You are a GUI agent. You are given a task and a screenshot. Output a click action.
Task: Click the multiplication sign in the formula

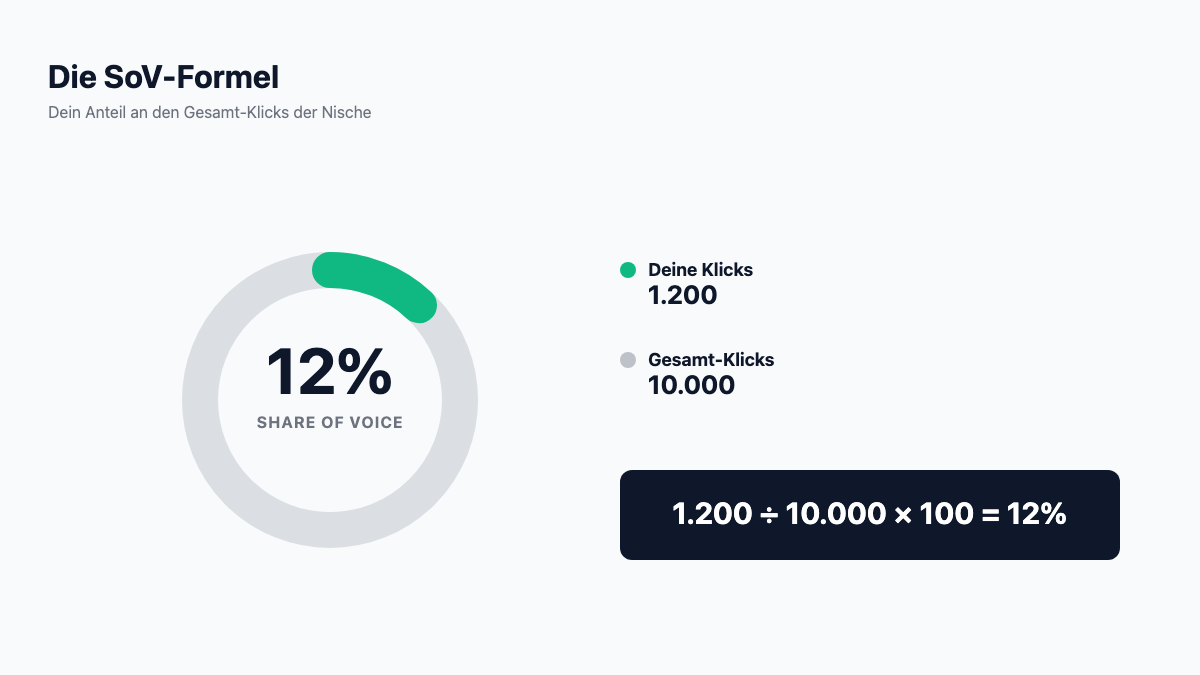[903, 515]
